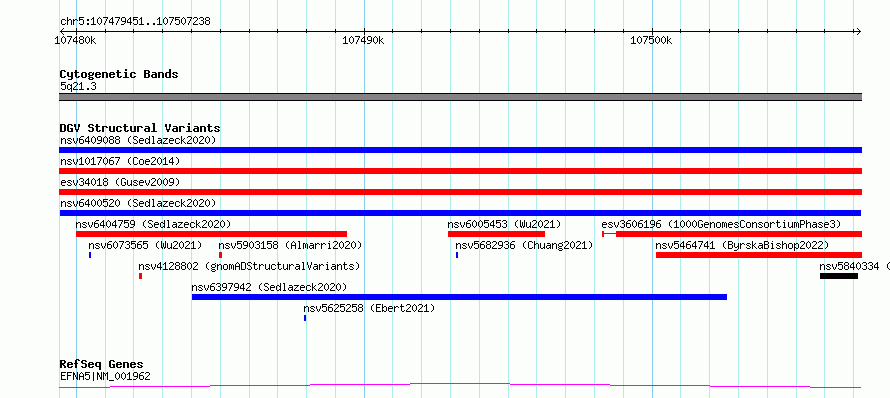The width and height of the screenshot is (890, 398).
Task: Click the nsv5682936 (Chuang2021) label
Action: pyautogui.click(x=524, y=245)
